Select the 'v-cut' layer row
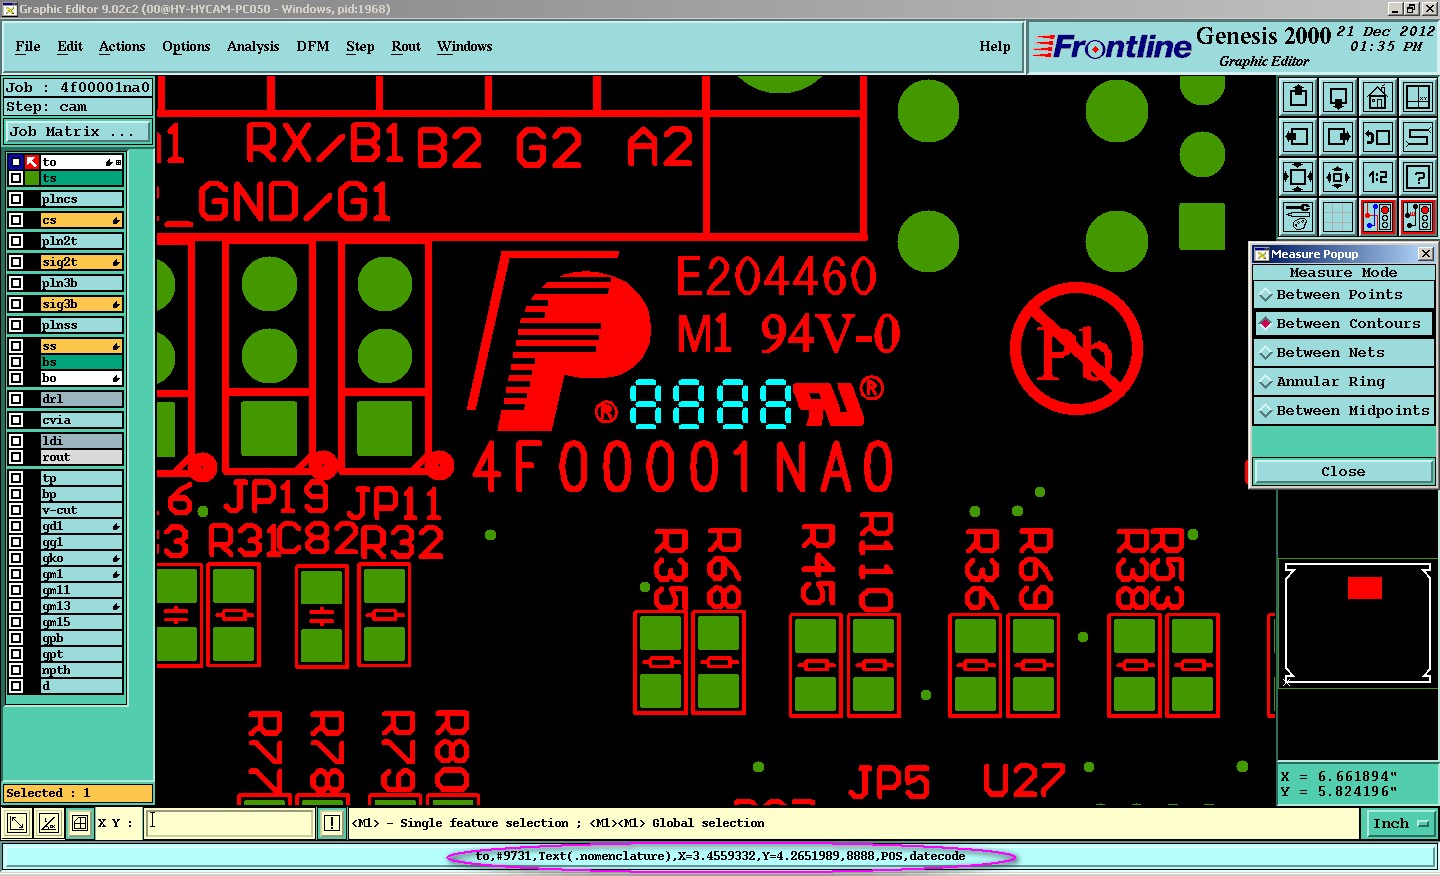The width and height of the screenshot is (1440, 876). click(x=82, y=510)
